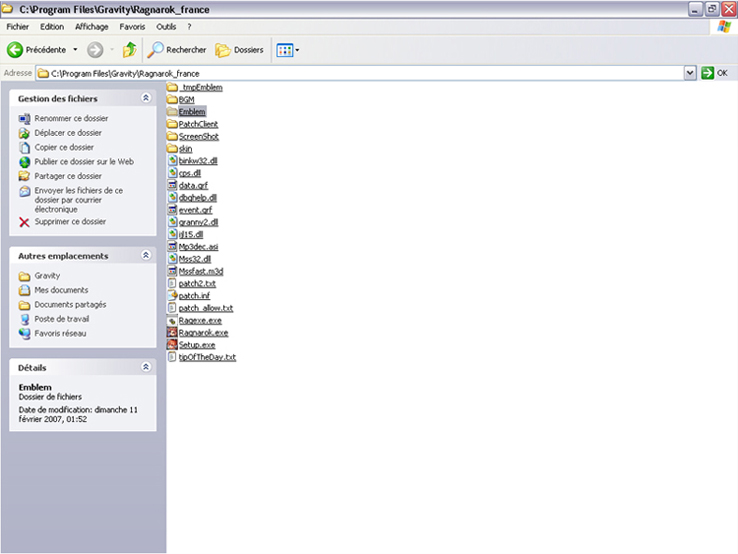738x554 pixels.
Task: Select the BGM folder icon
Action: click(172, 99)
